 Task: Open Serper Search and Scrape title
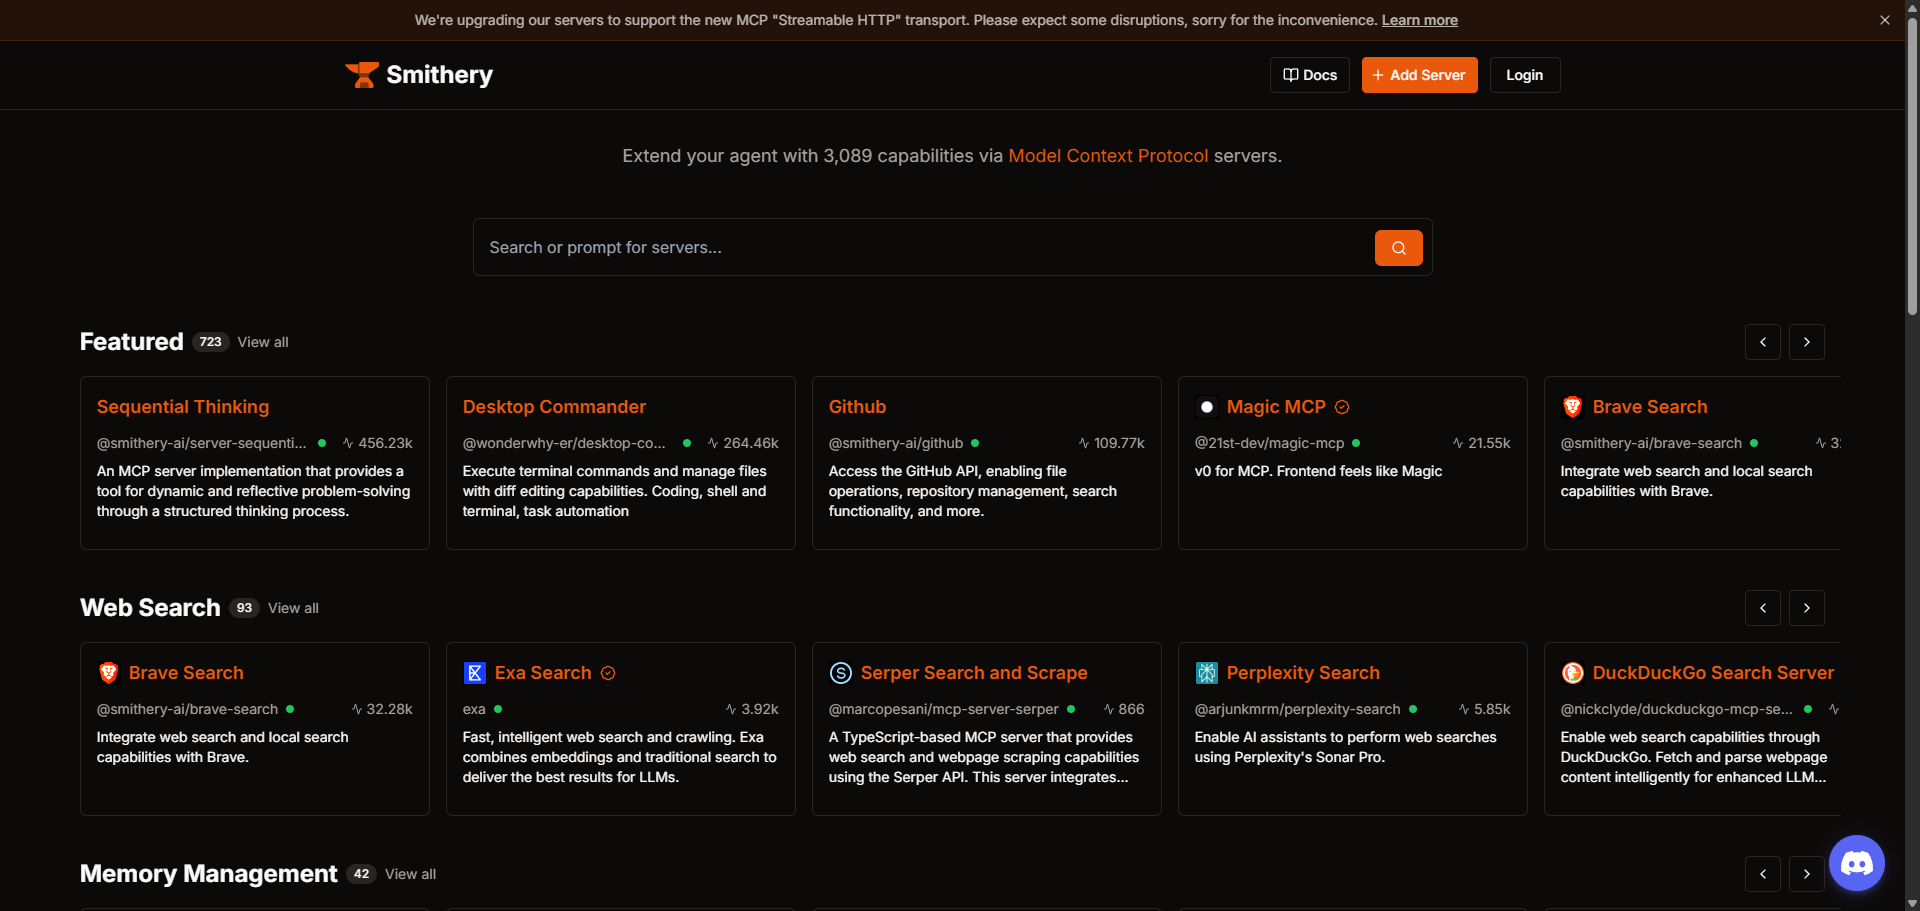click(x=974, y=673)
